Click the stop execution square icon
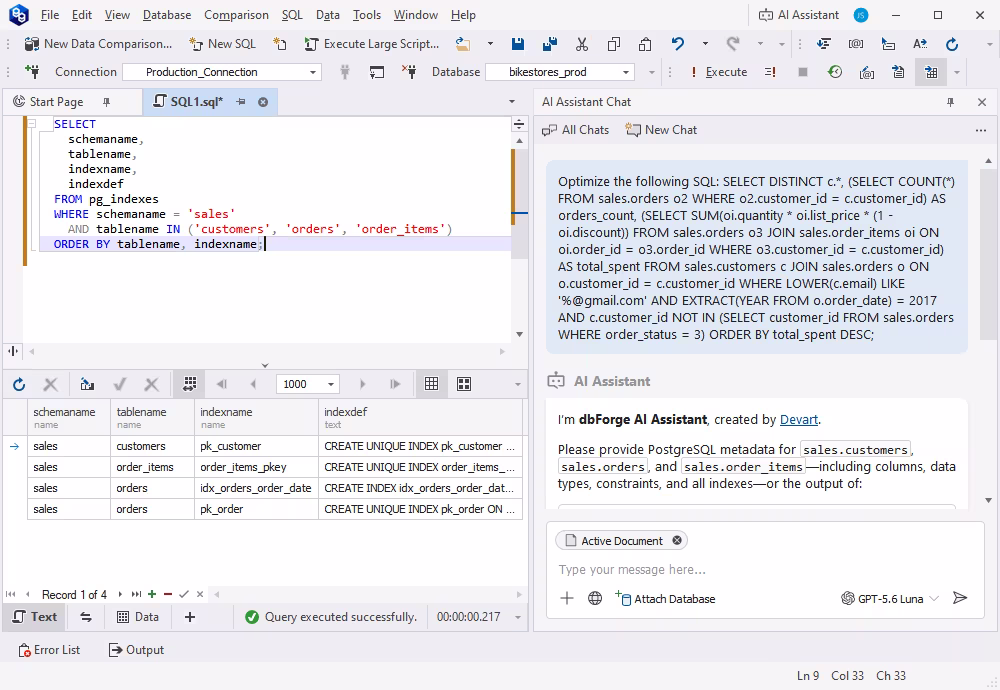This screenshot has width=1000, height=690. (x=803, y=72)
